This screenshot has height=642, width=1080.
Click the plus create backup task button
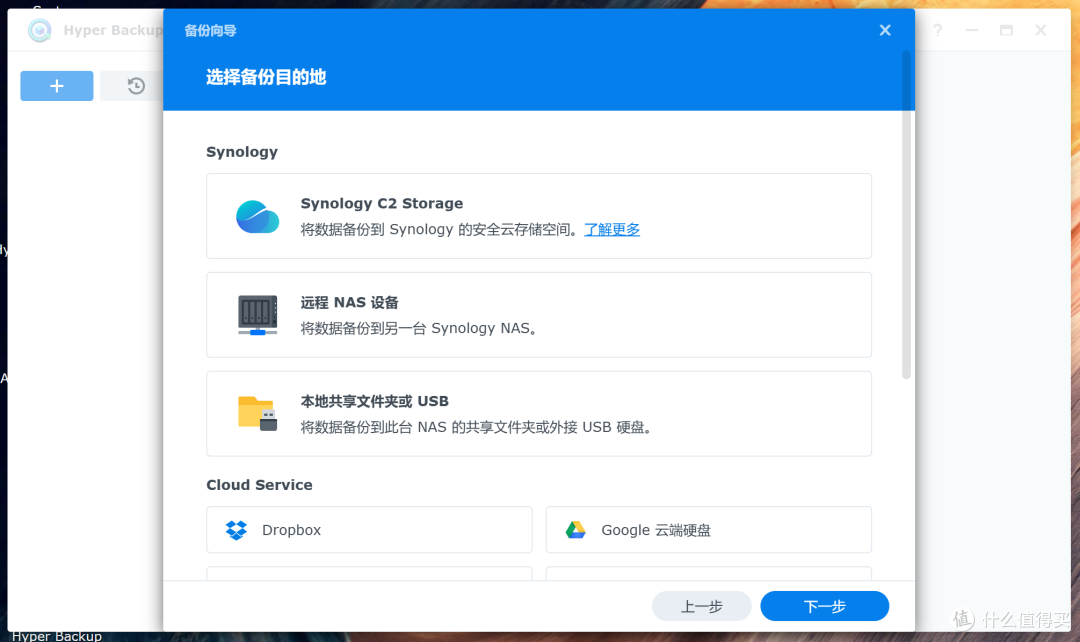tap(56, 86)
